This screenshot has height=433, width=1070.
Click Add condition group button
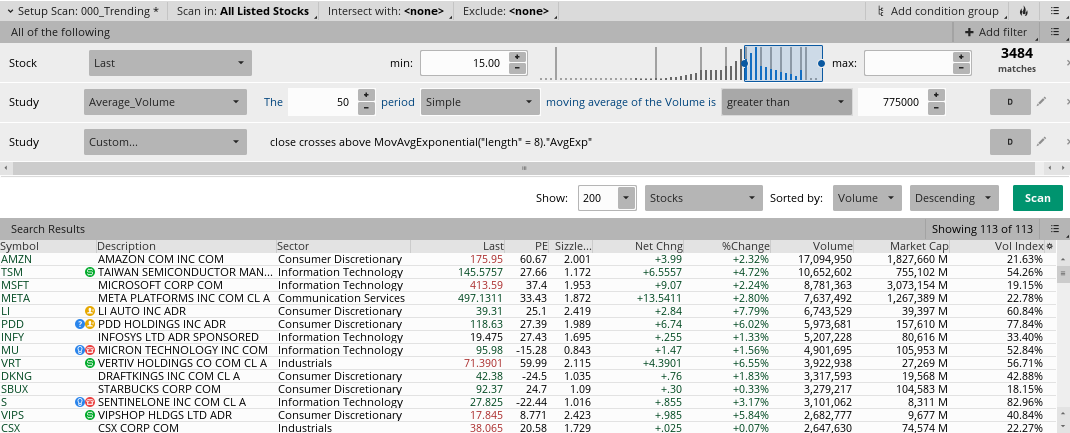(x=940, y=11)
